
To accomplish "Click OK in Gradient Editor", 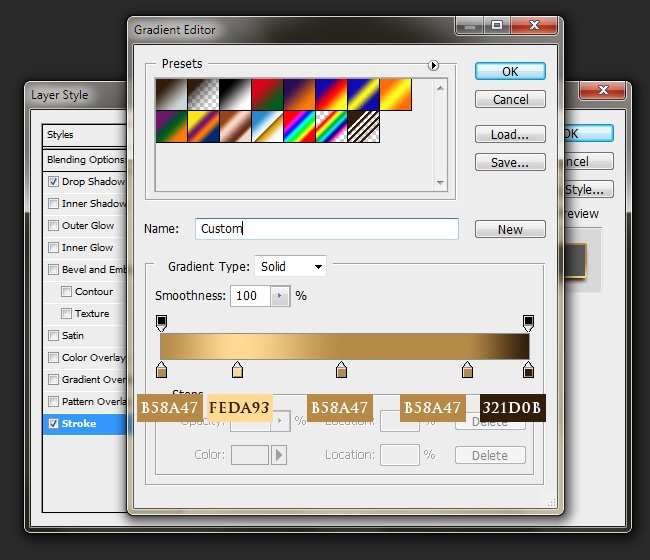I will tap(510, 71).
